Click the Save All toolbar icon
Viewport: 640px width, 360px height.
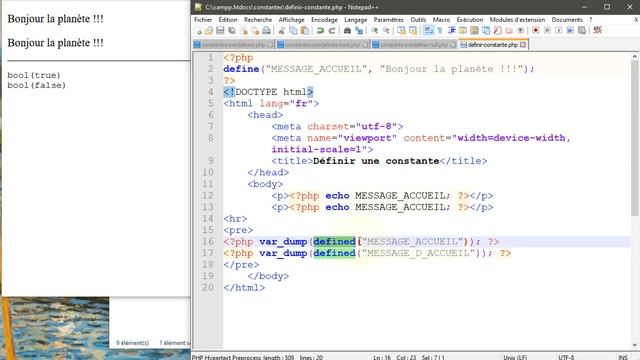(231, 31)
